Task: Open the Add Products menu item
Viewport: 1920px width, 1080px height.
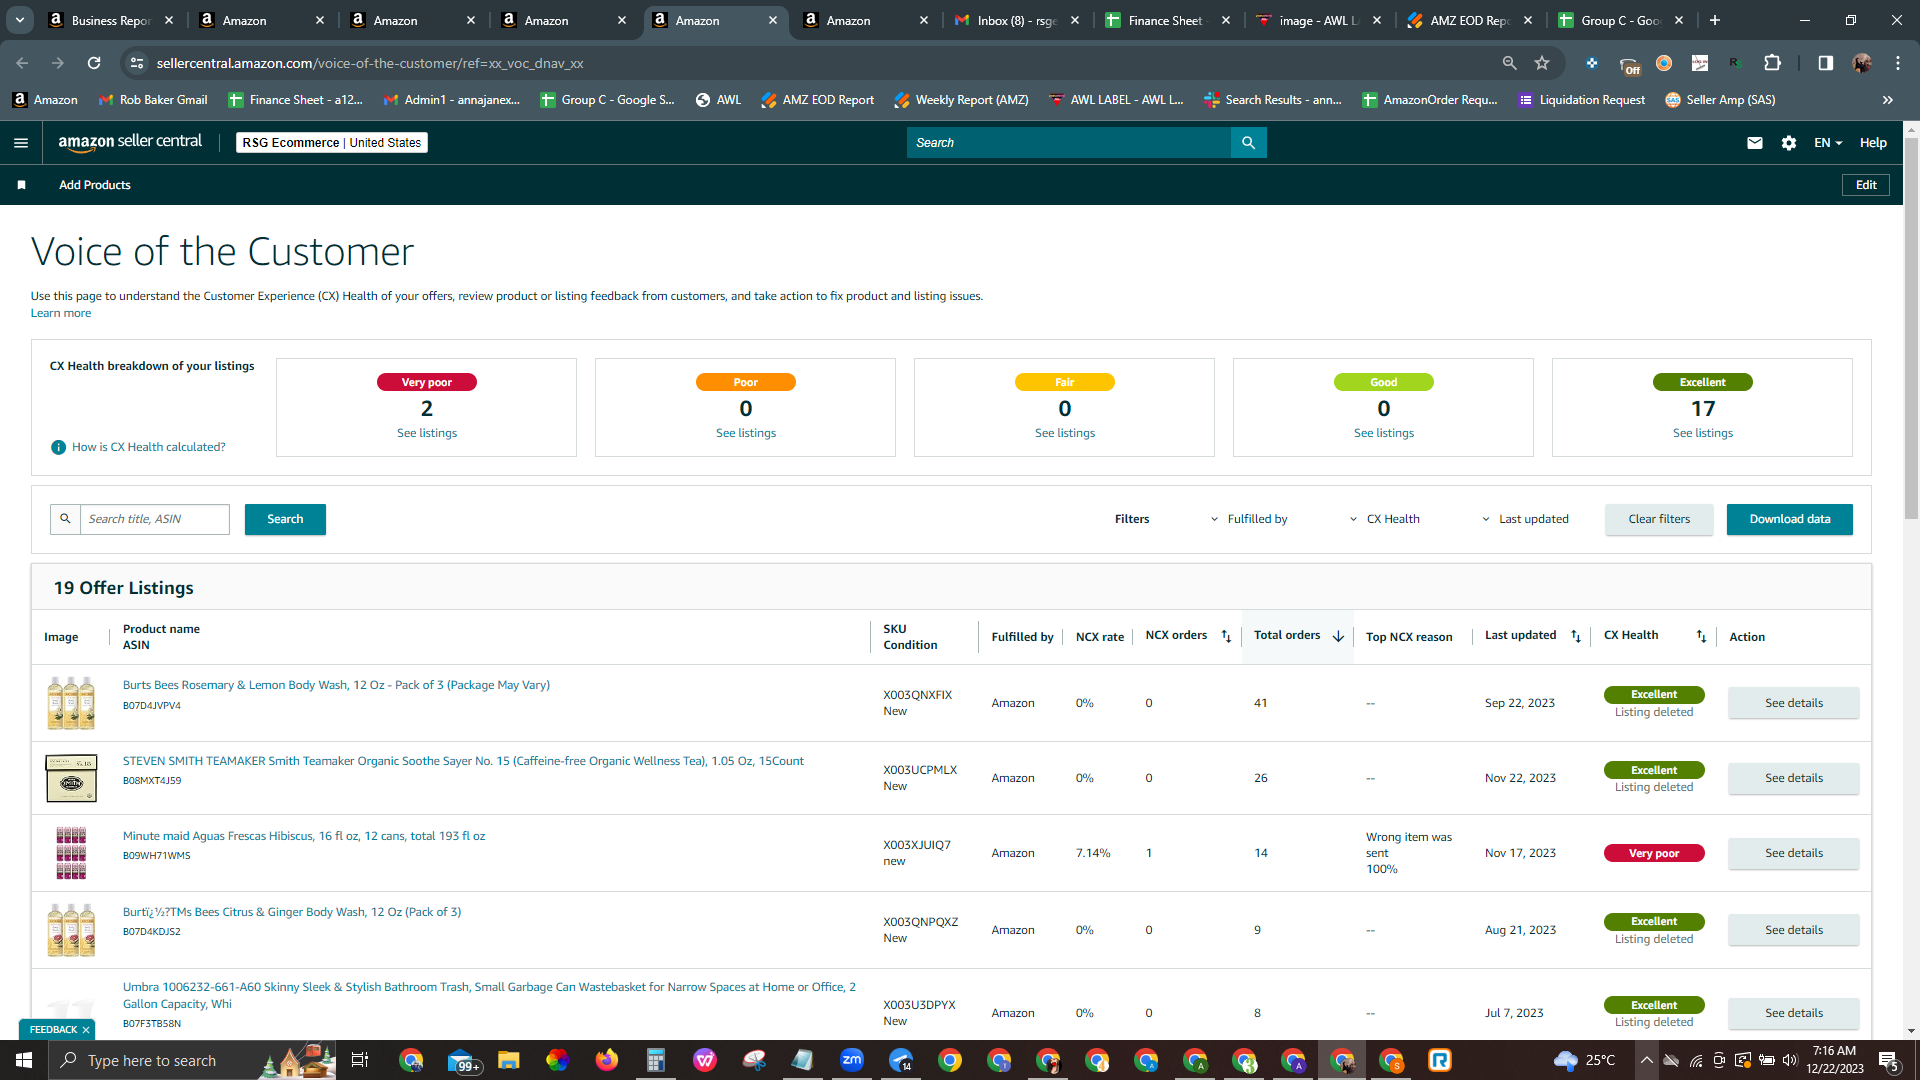Action: [95, 185]
